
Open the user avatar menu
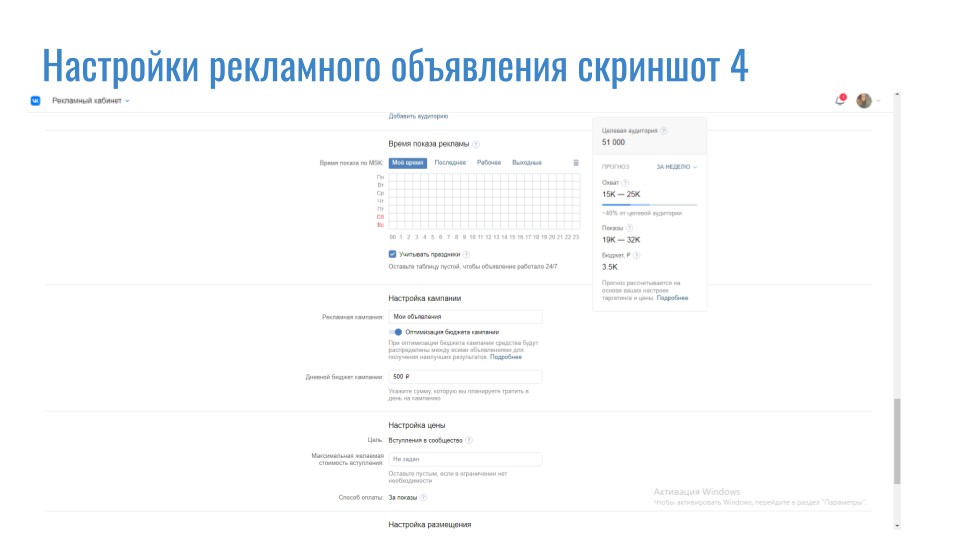(x=864, y=101)
